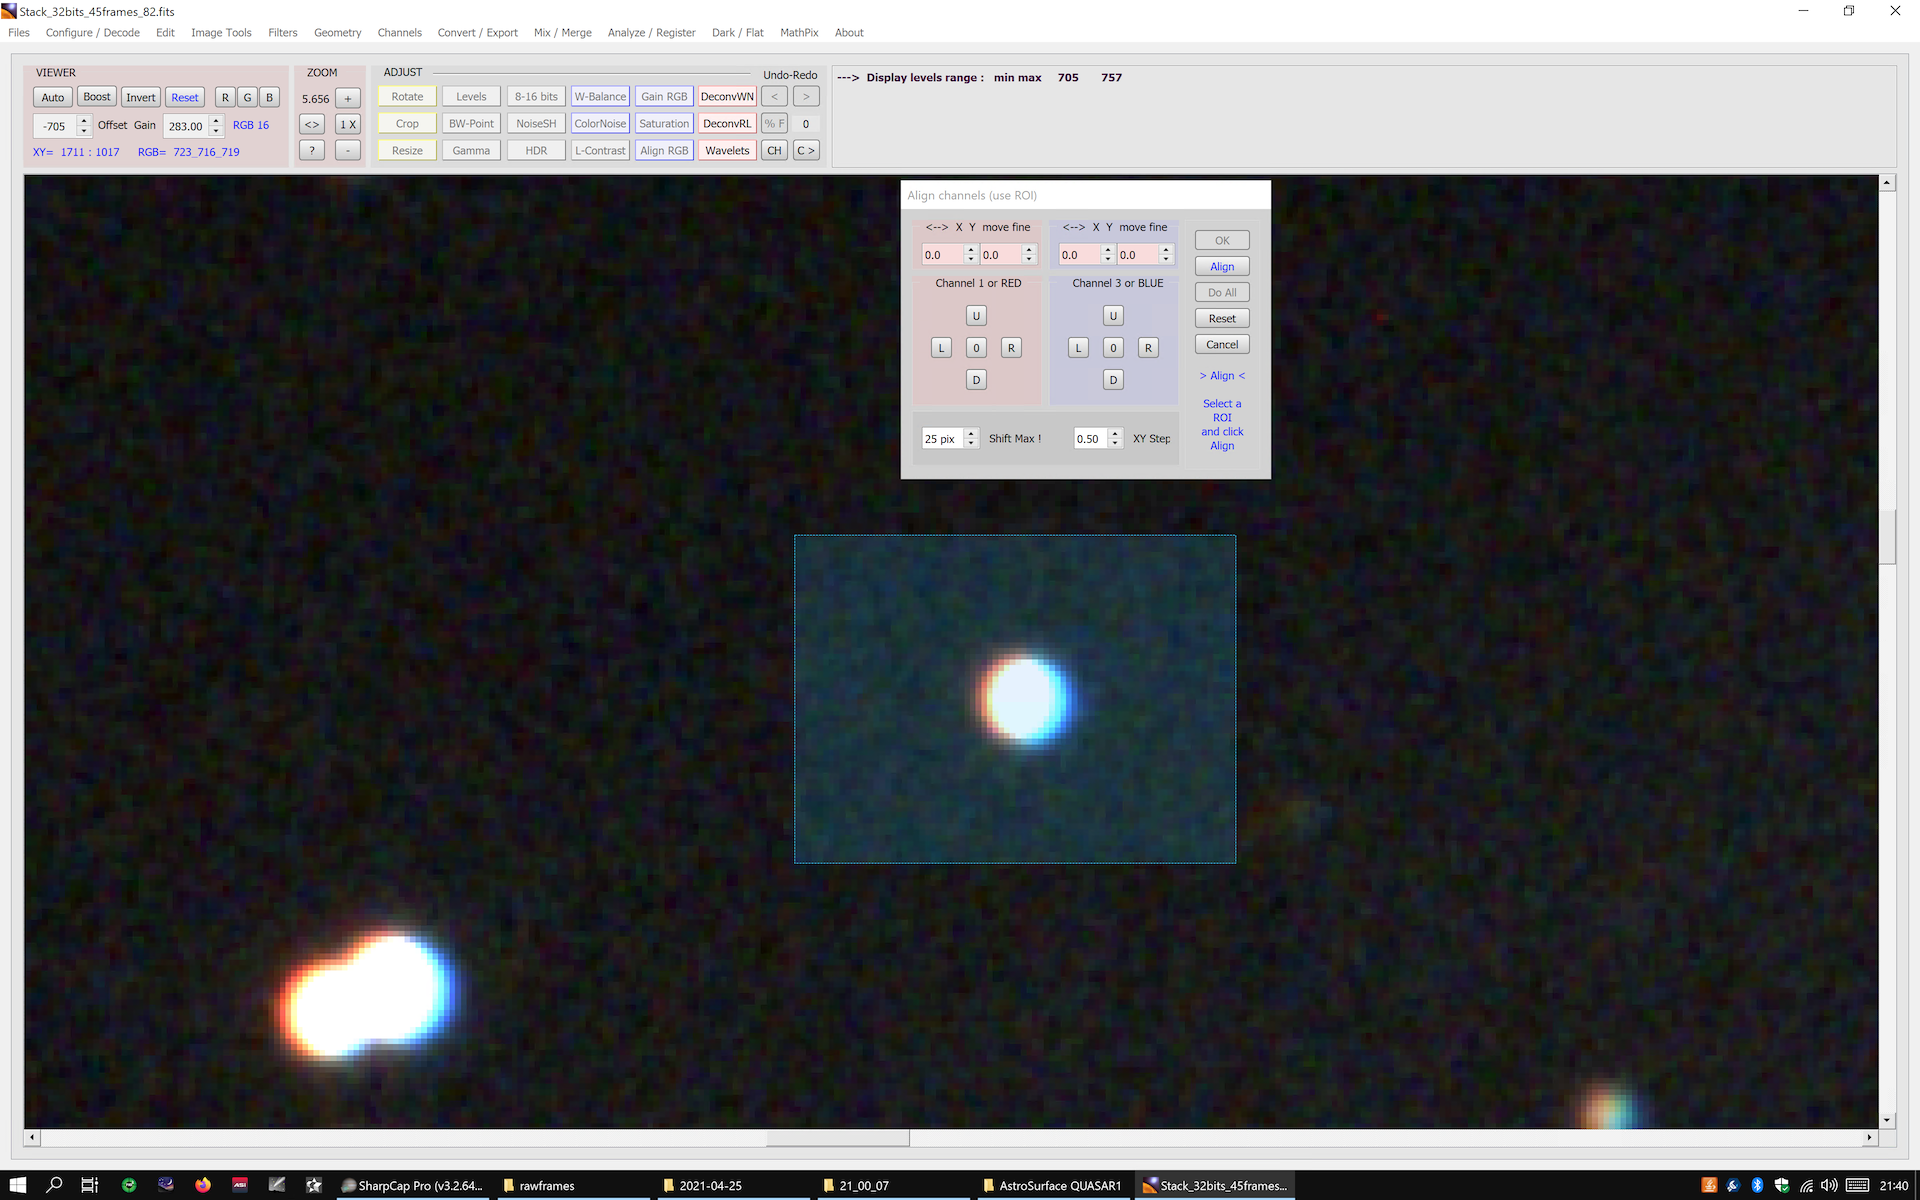Open the Resize tool

click(x=407, y=151)
